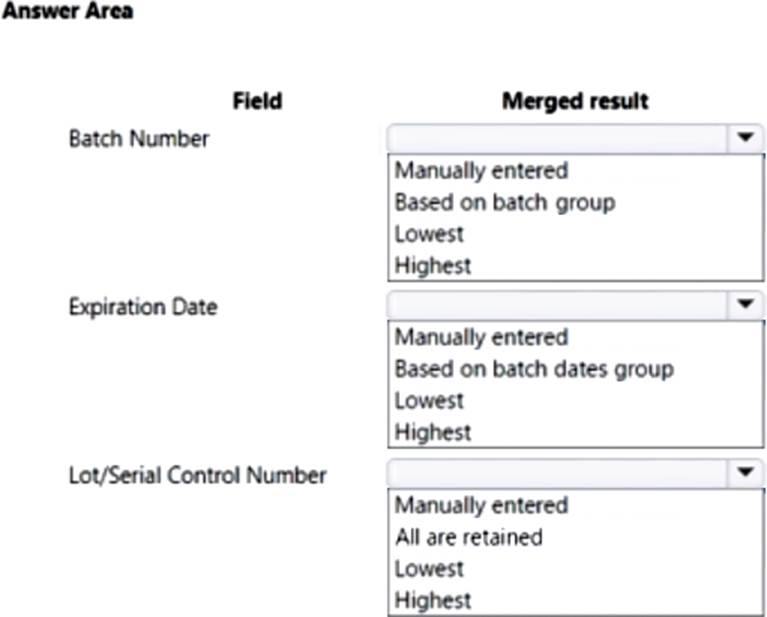Pick Highest under Batch Number
This screenshot has width=767, height=617.
[x=432, y=265]
